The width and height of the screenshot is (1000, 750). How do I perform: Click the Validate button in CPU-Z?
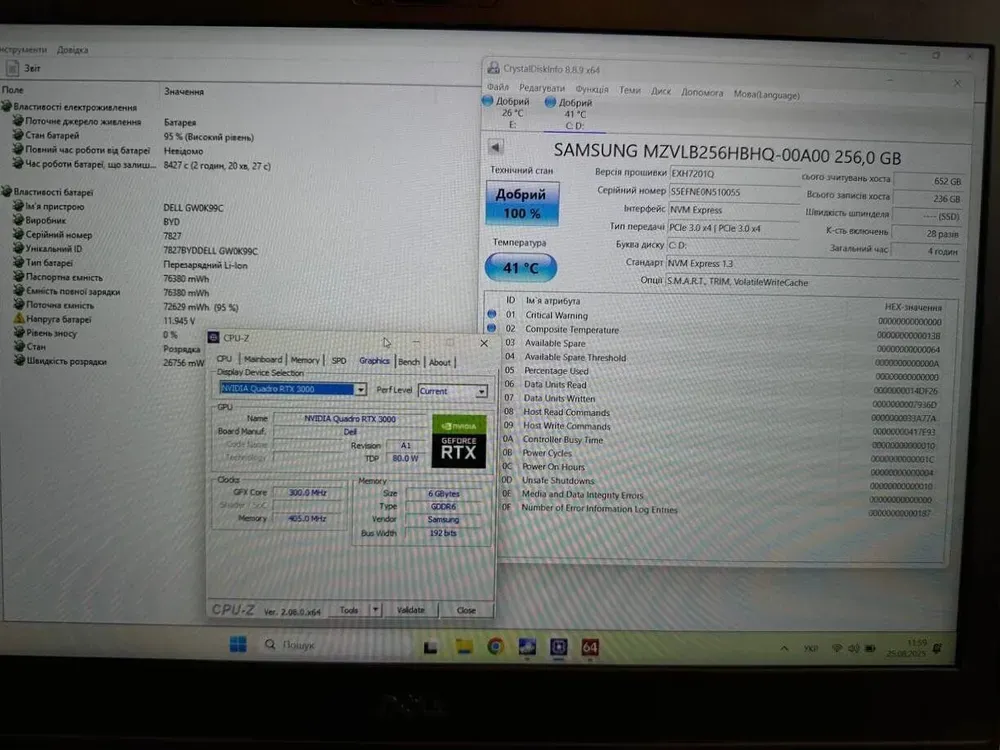coord(411,609)
